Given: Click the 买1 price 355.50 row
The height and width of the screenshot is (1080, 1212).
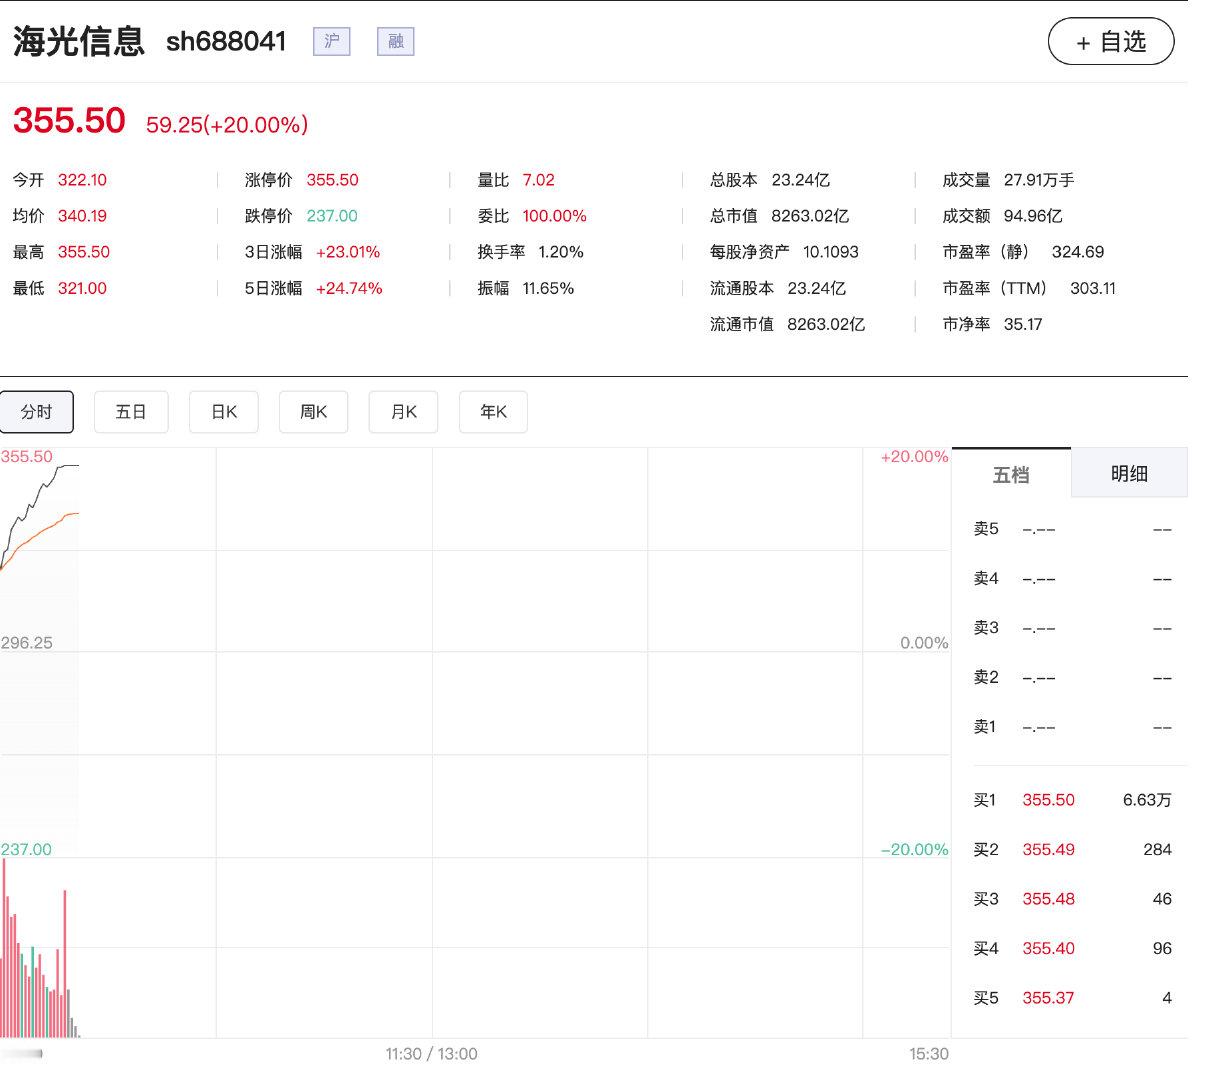Looking at the screenshot, I should pos(1072,800).
